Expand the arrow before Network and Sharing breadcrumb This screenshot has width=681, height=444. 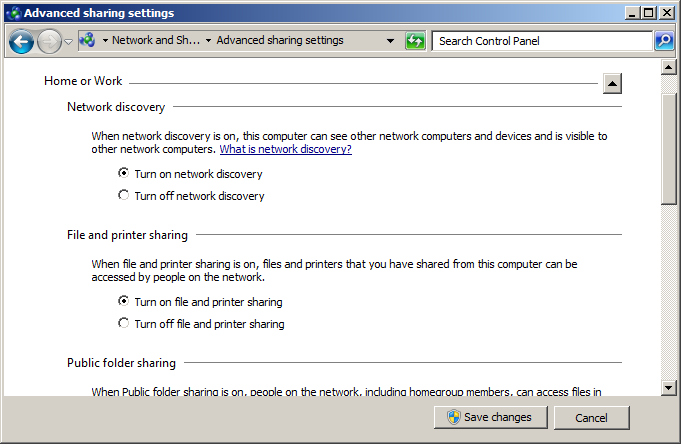tap(105, 41)
